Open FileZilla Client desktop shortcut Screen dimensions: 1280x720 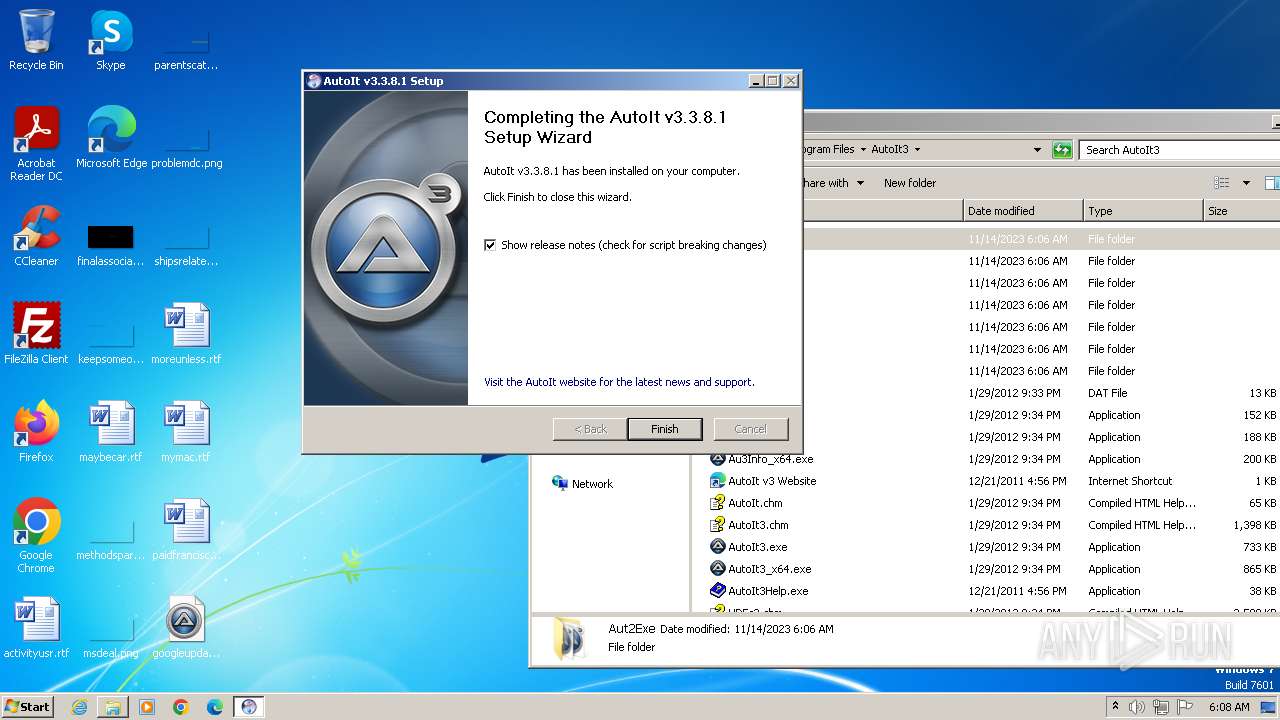36,334
